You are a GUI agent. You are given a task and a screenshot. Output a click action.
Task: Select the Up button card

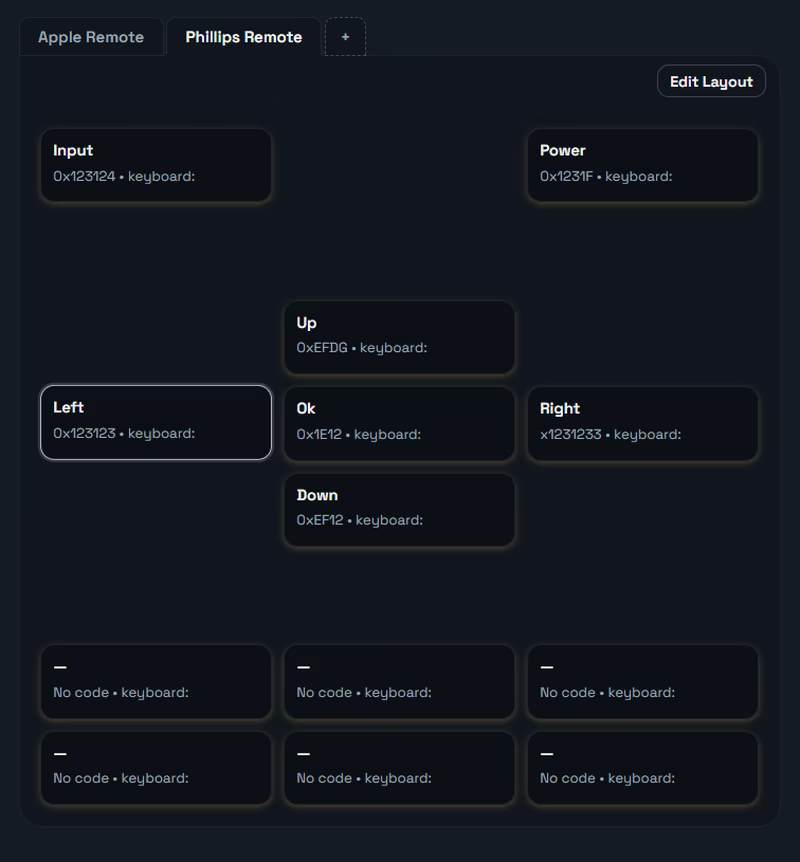click(x=399, y=337)
